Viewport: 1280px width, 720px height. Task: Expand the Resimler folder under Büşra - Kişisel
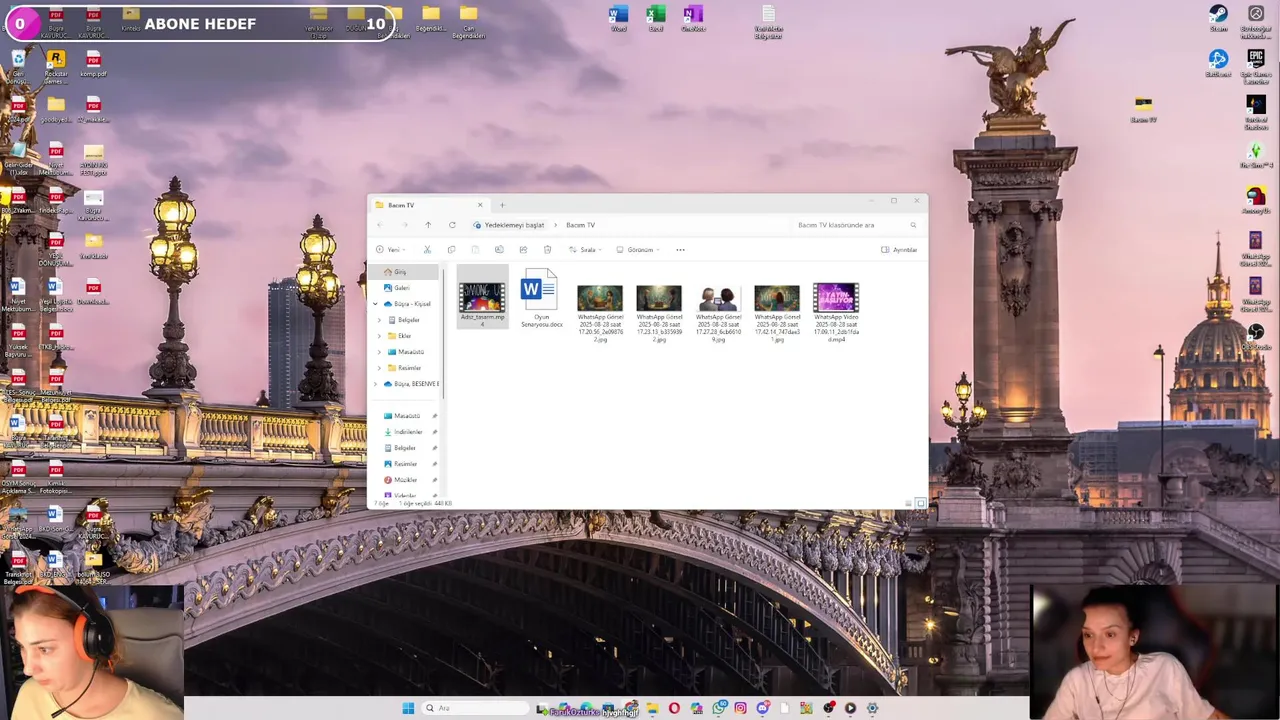(380, 368)
